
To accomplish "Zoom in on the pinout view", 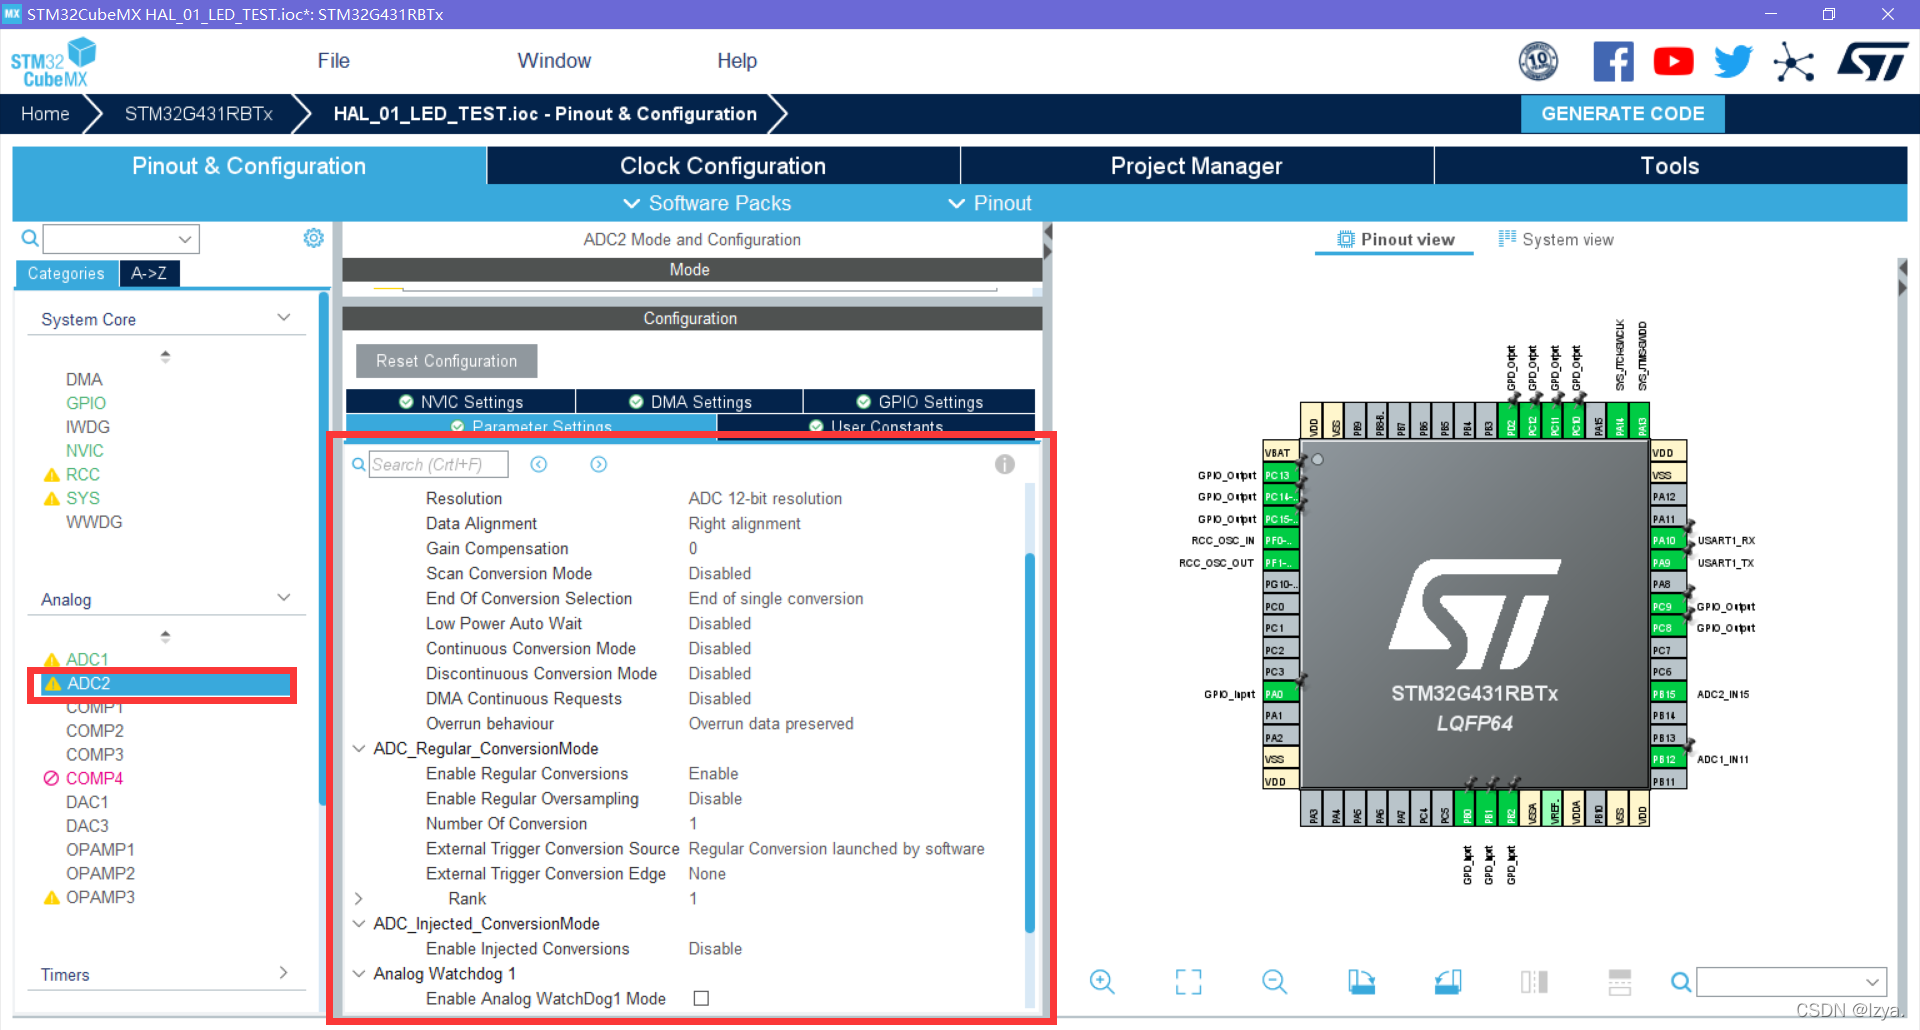I will coord(1102,982).
